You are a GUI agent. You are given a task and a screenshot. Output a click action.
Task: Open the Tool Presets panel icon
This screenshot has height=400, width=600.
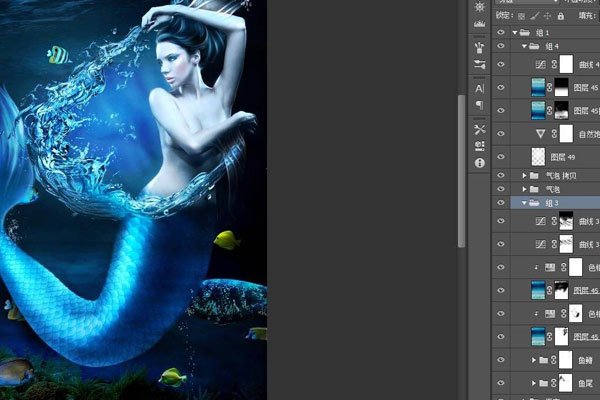pyautogui.click(x=479, y=129)
